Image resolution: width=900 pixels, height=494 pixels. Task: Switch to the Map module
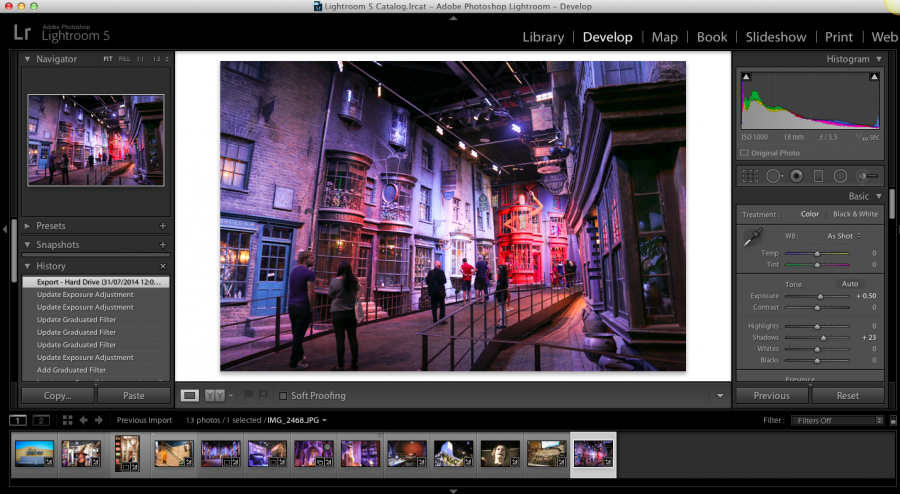(x=665, y=37)
